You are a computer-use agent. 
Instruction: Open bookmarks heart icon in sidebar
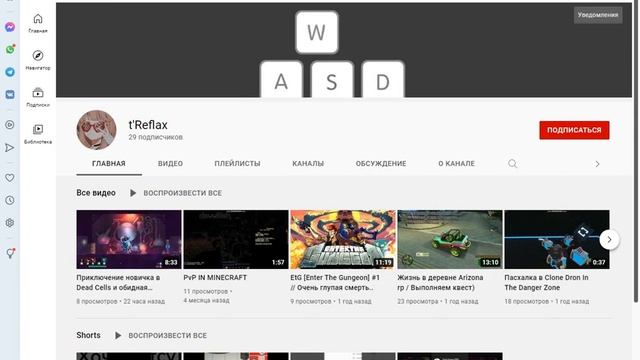pyautogui.click(x=10, y=178)
